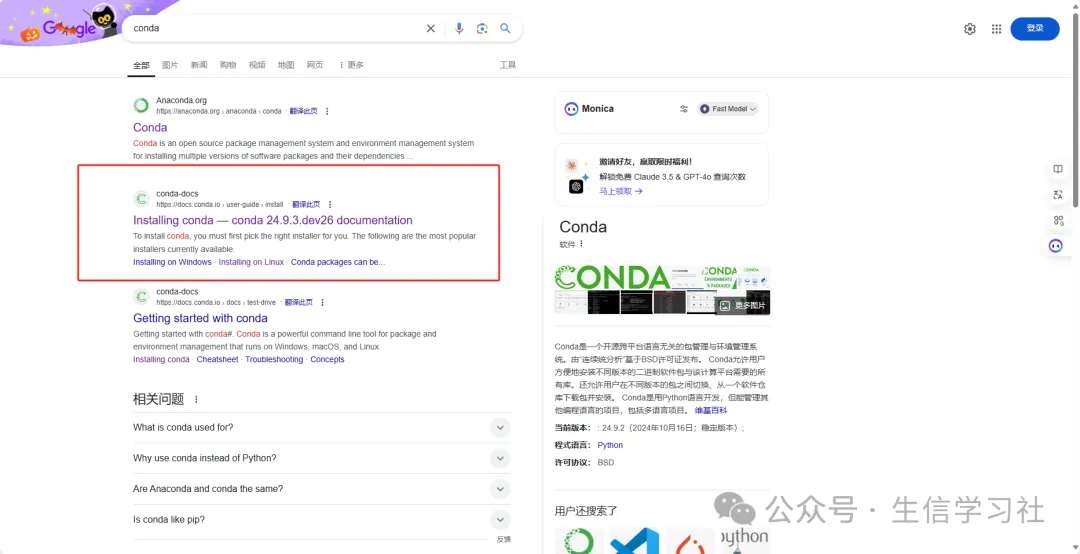The image size is (1080, 554).
Task: Open the 工具 search tools
Action: pos(508,65)
